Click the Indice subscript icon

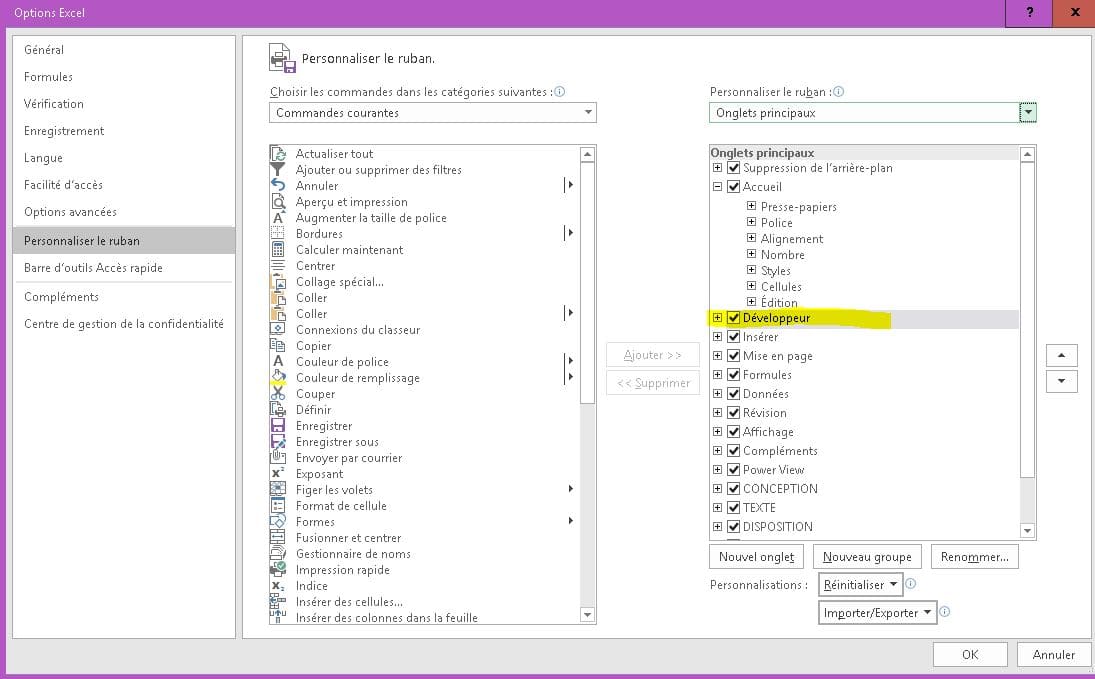278,587
